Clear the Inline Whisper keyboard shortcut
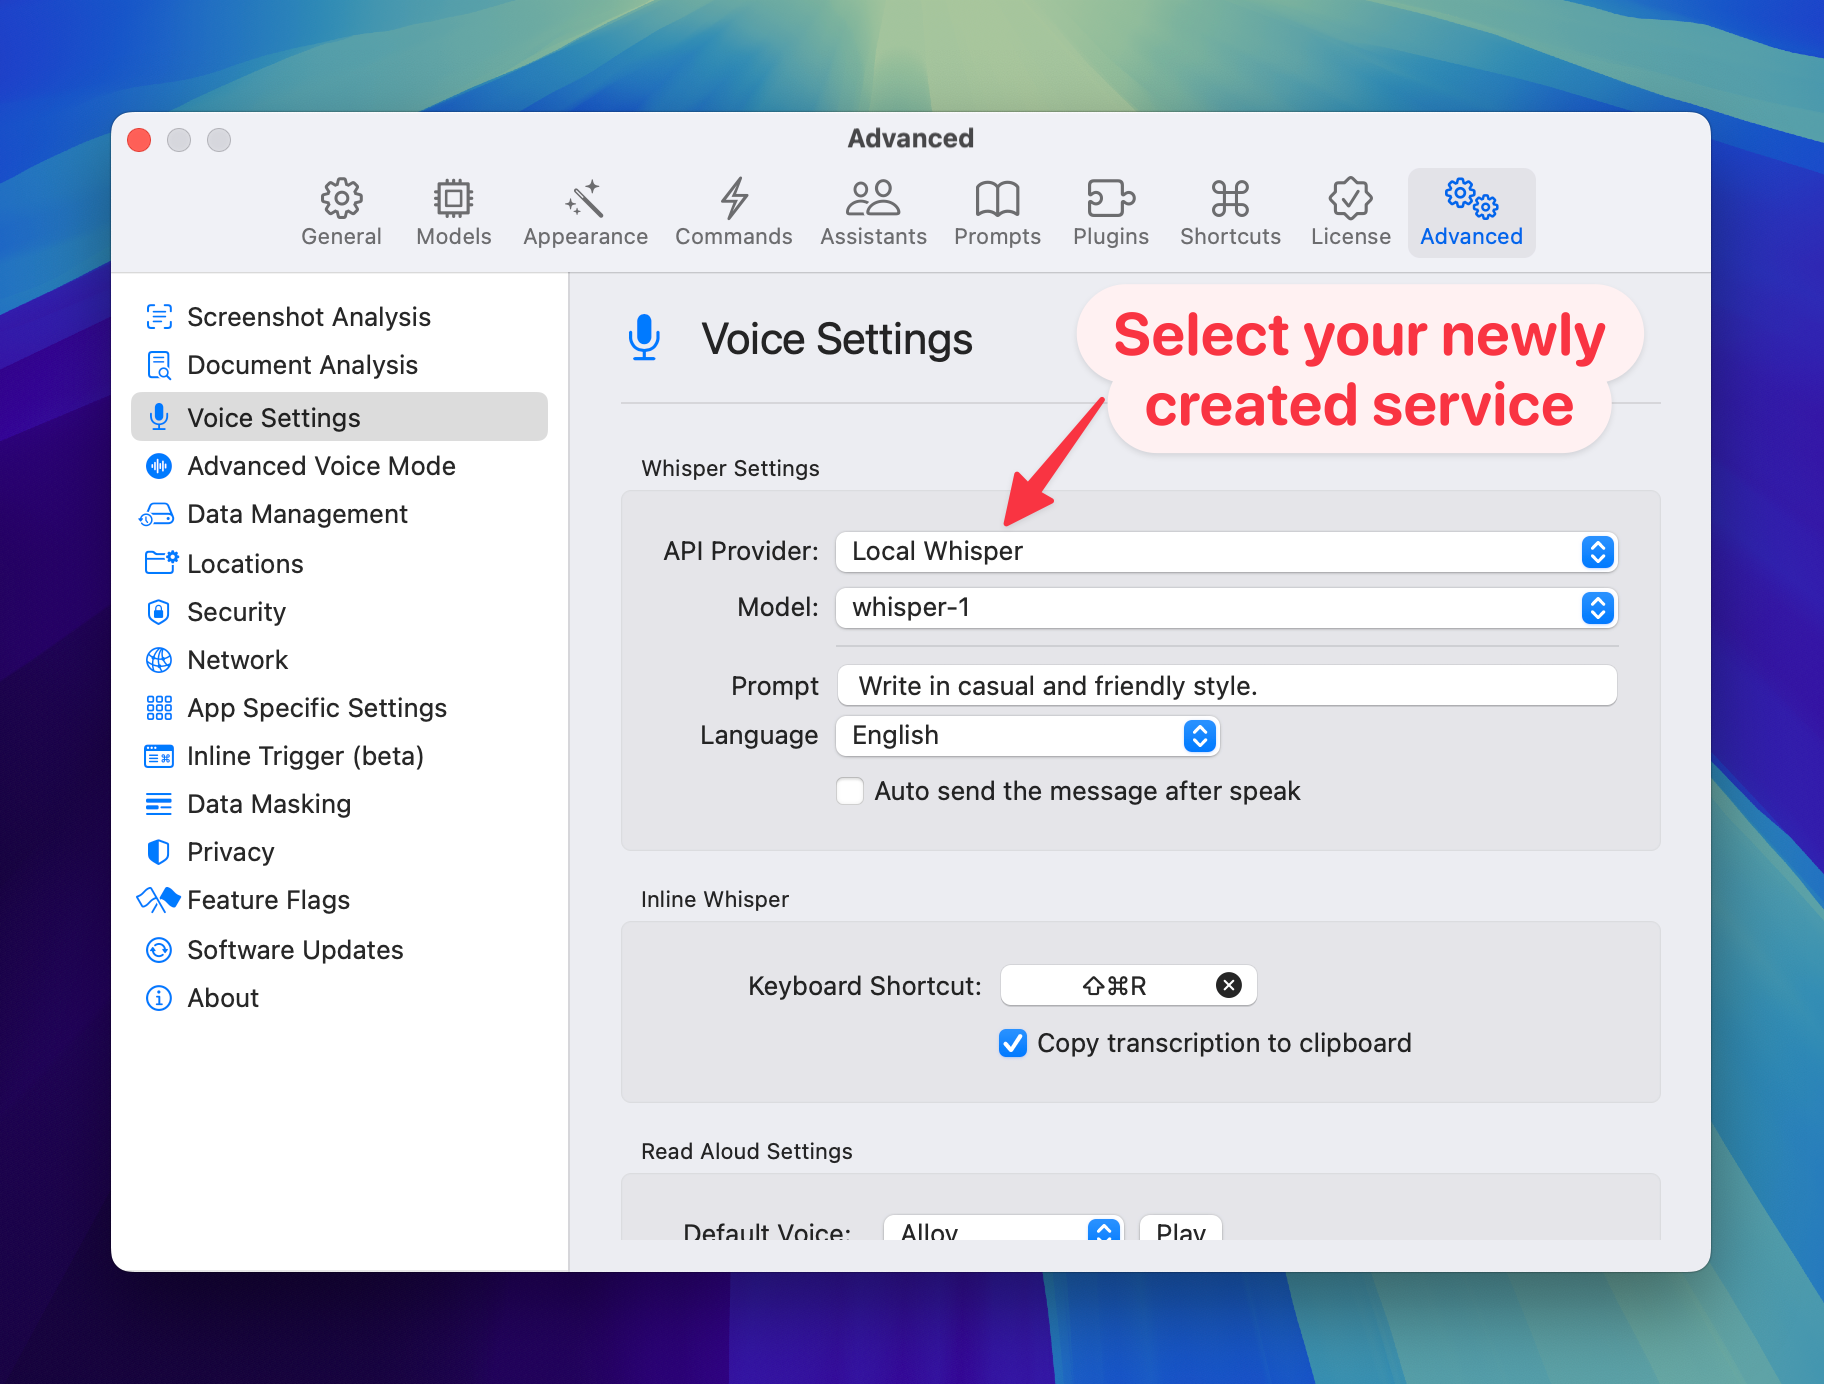Screen dimensions: 1824x1384 coord(1228,986)
